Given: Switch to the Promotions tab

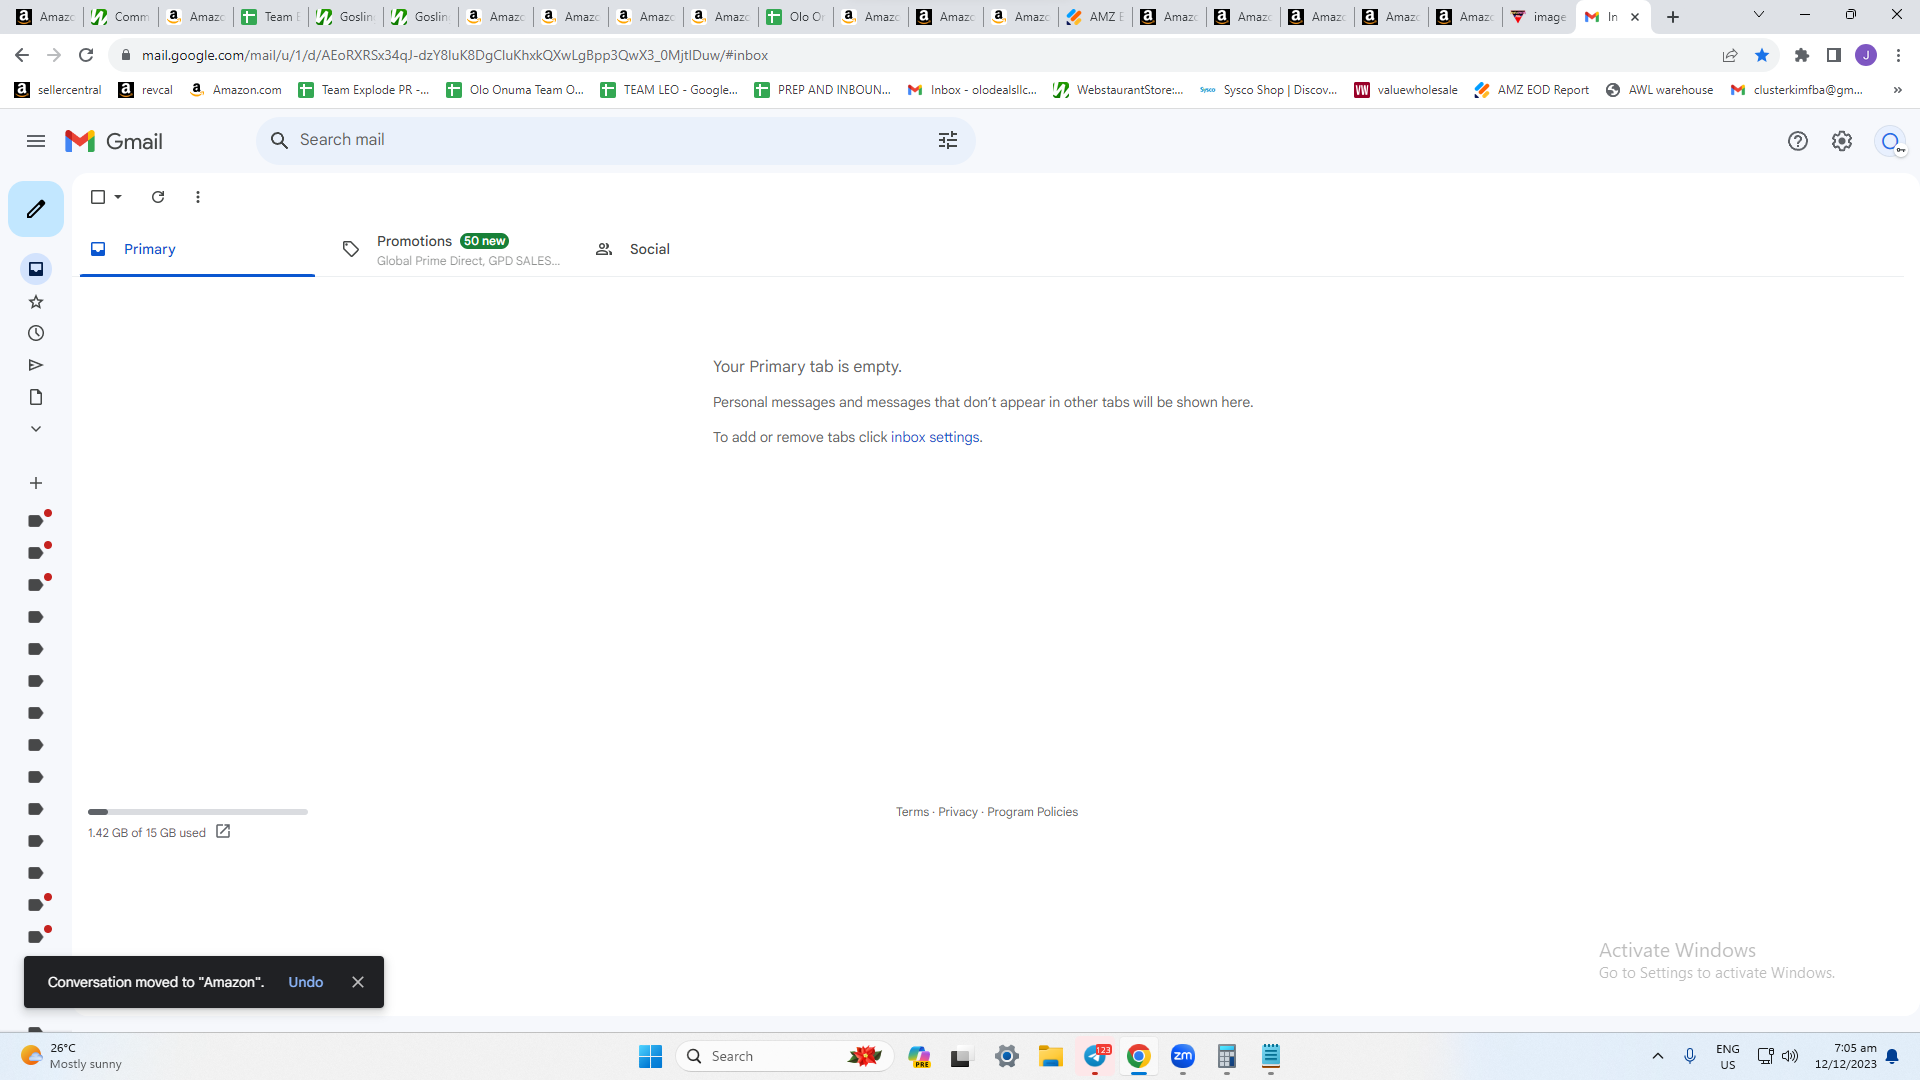Looking at the screenshot, I should click(450, 249).
